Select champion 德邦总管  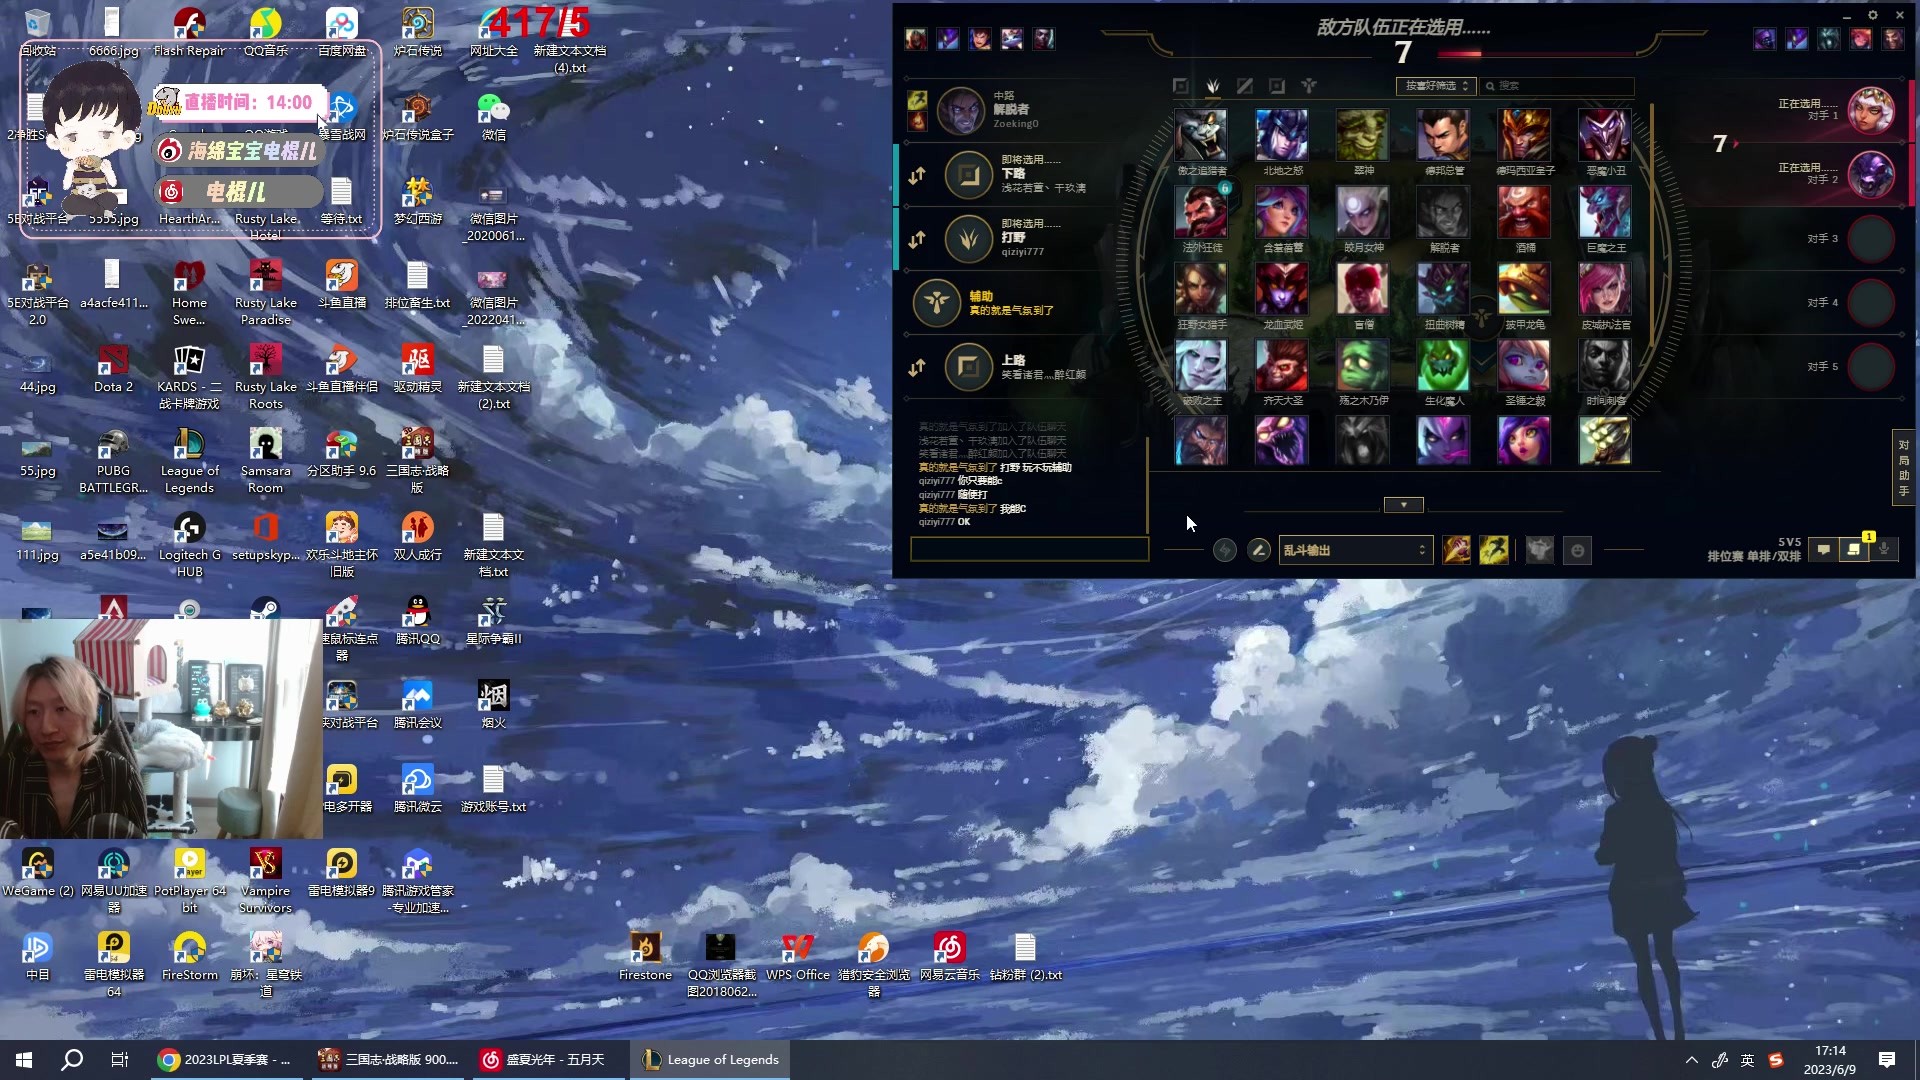(1443, 135)
